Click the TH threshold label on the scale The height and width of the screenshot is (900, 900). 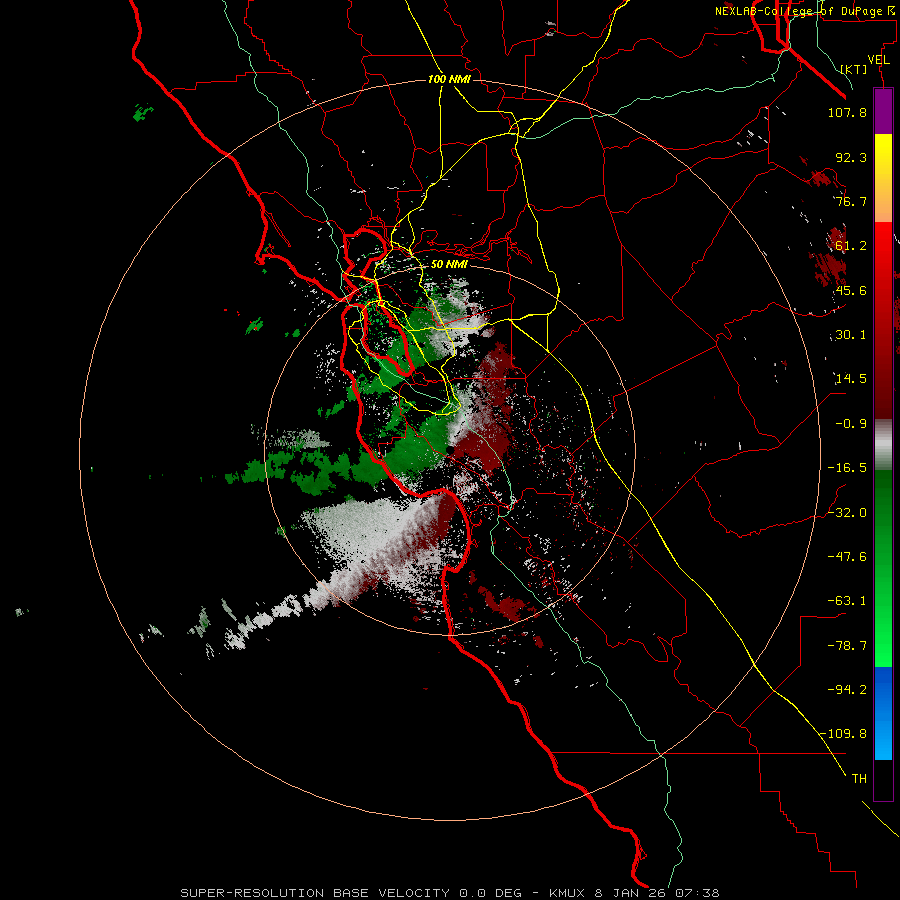[x=859, y=779]
